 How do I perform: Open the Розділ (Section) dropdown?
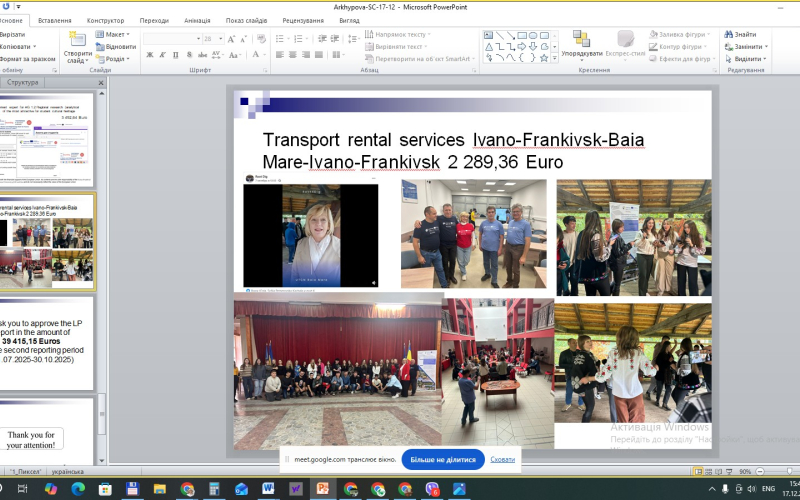pos(113,59)
